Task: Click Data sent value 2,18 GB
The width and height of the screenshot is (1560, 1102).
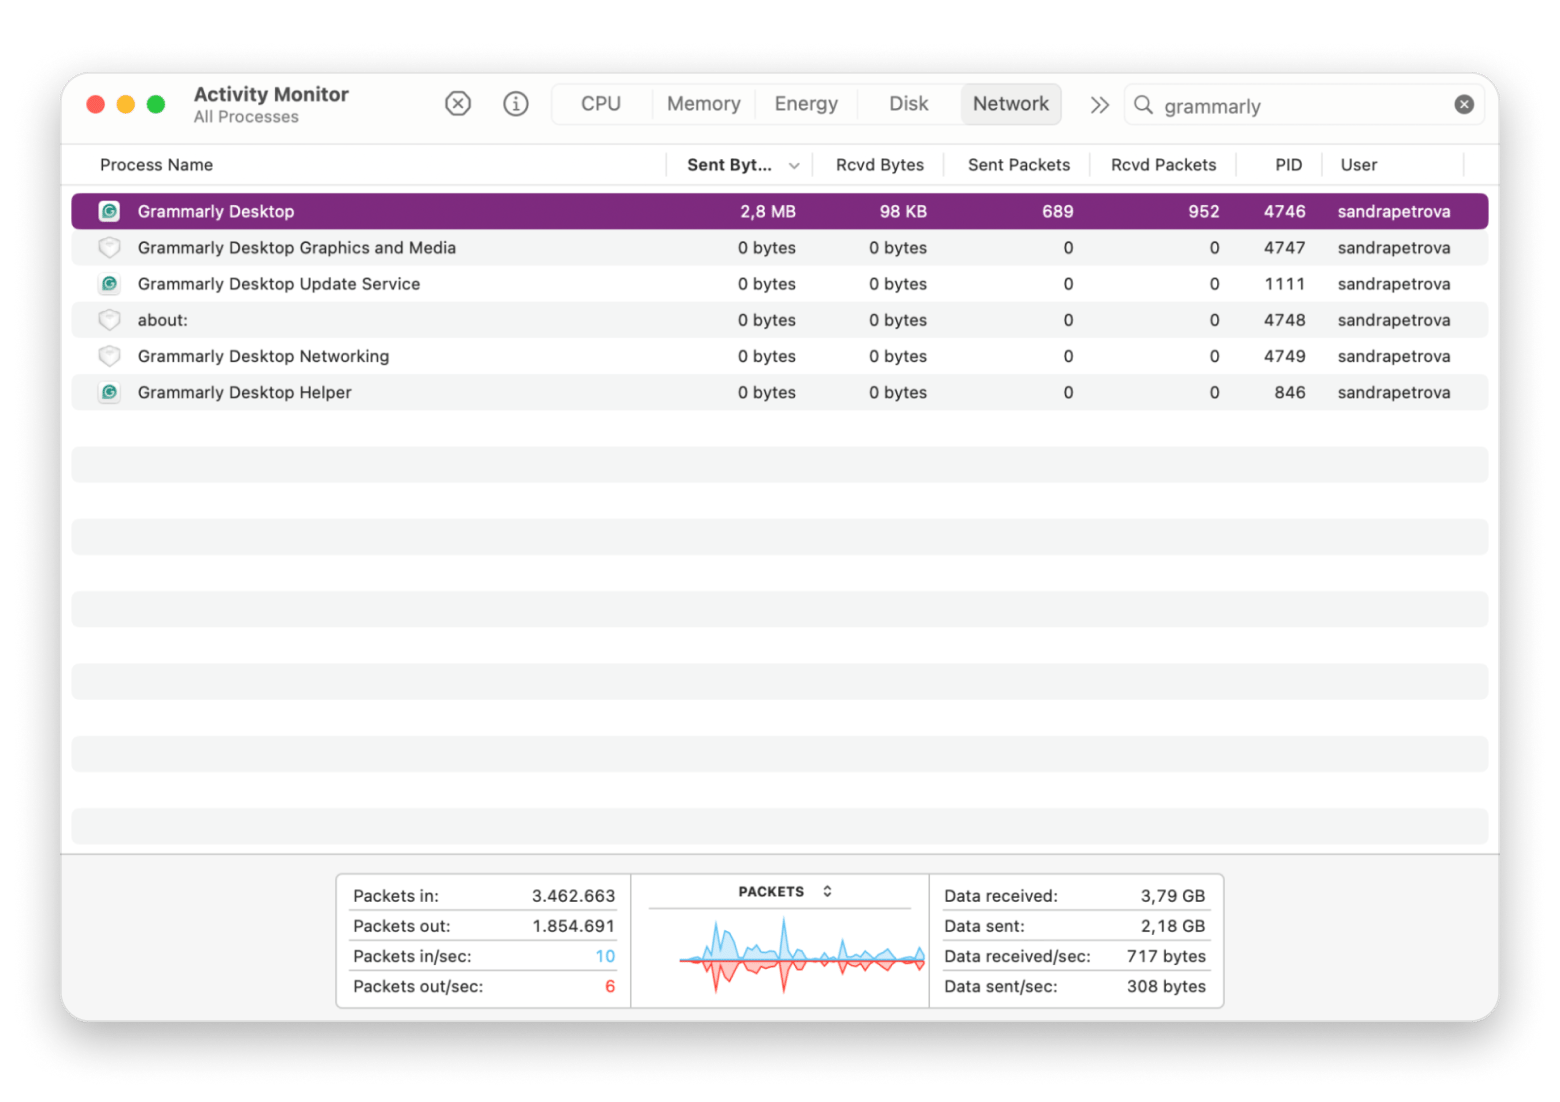Action: [1173, 926]
